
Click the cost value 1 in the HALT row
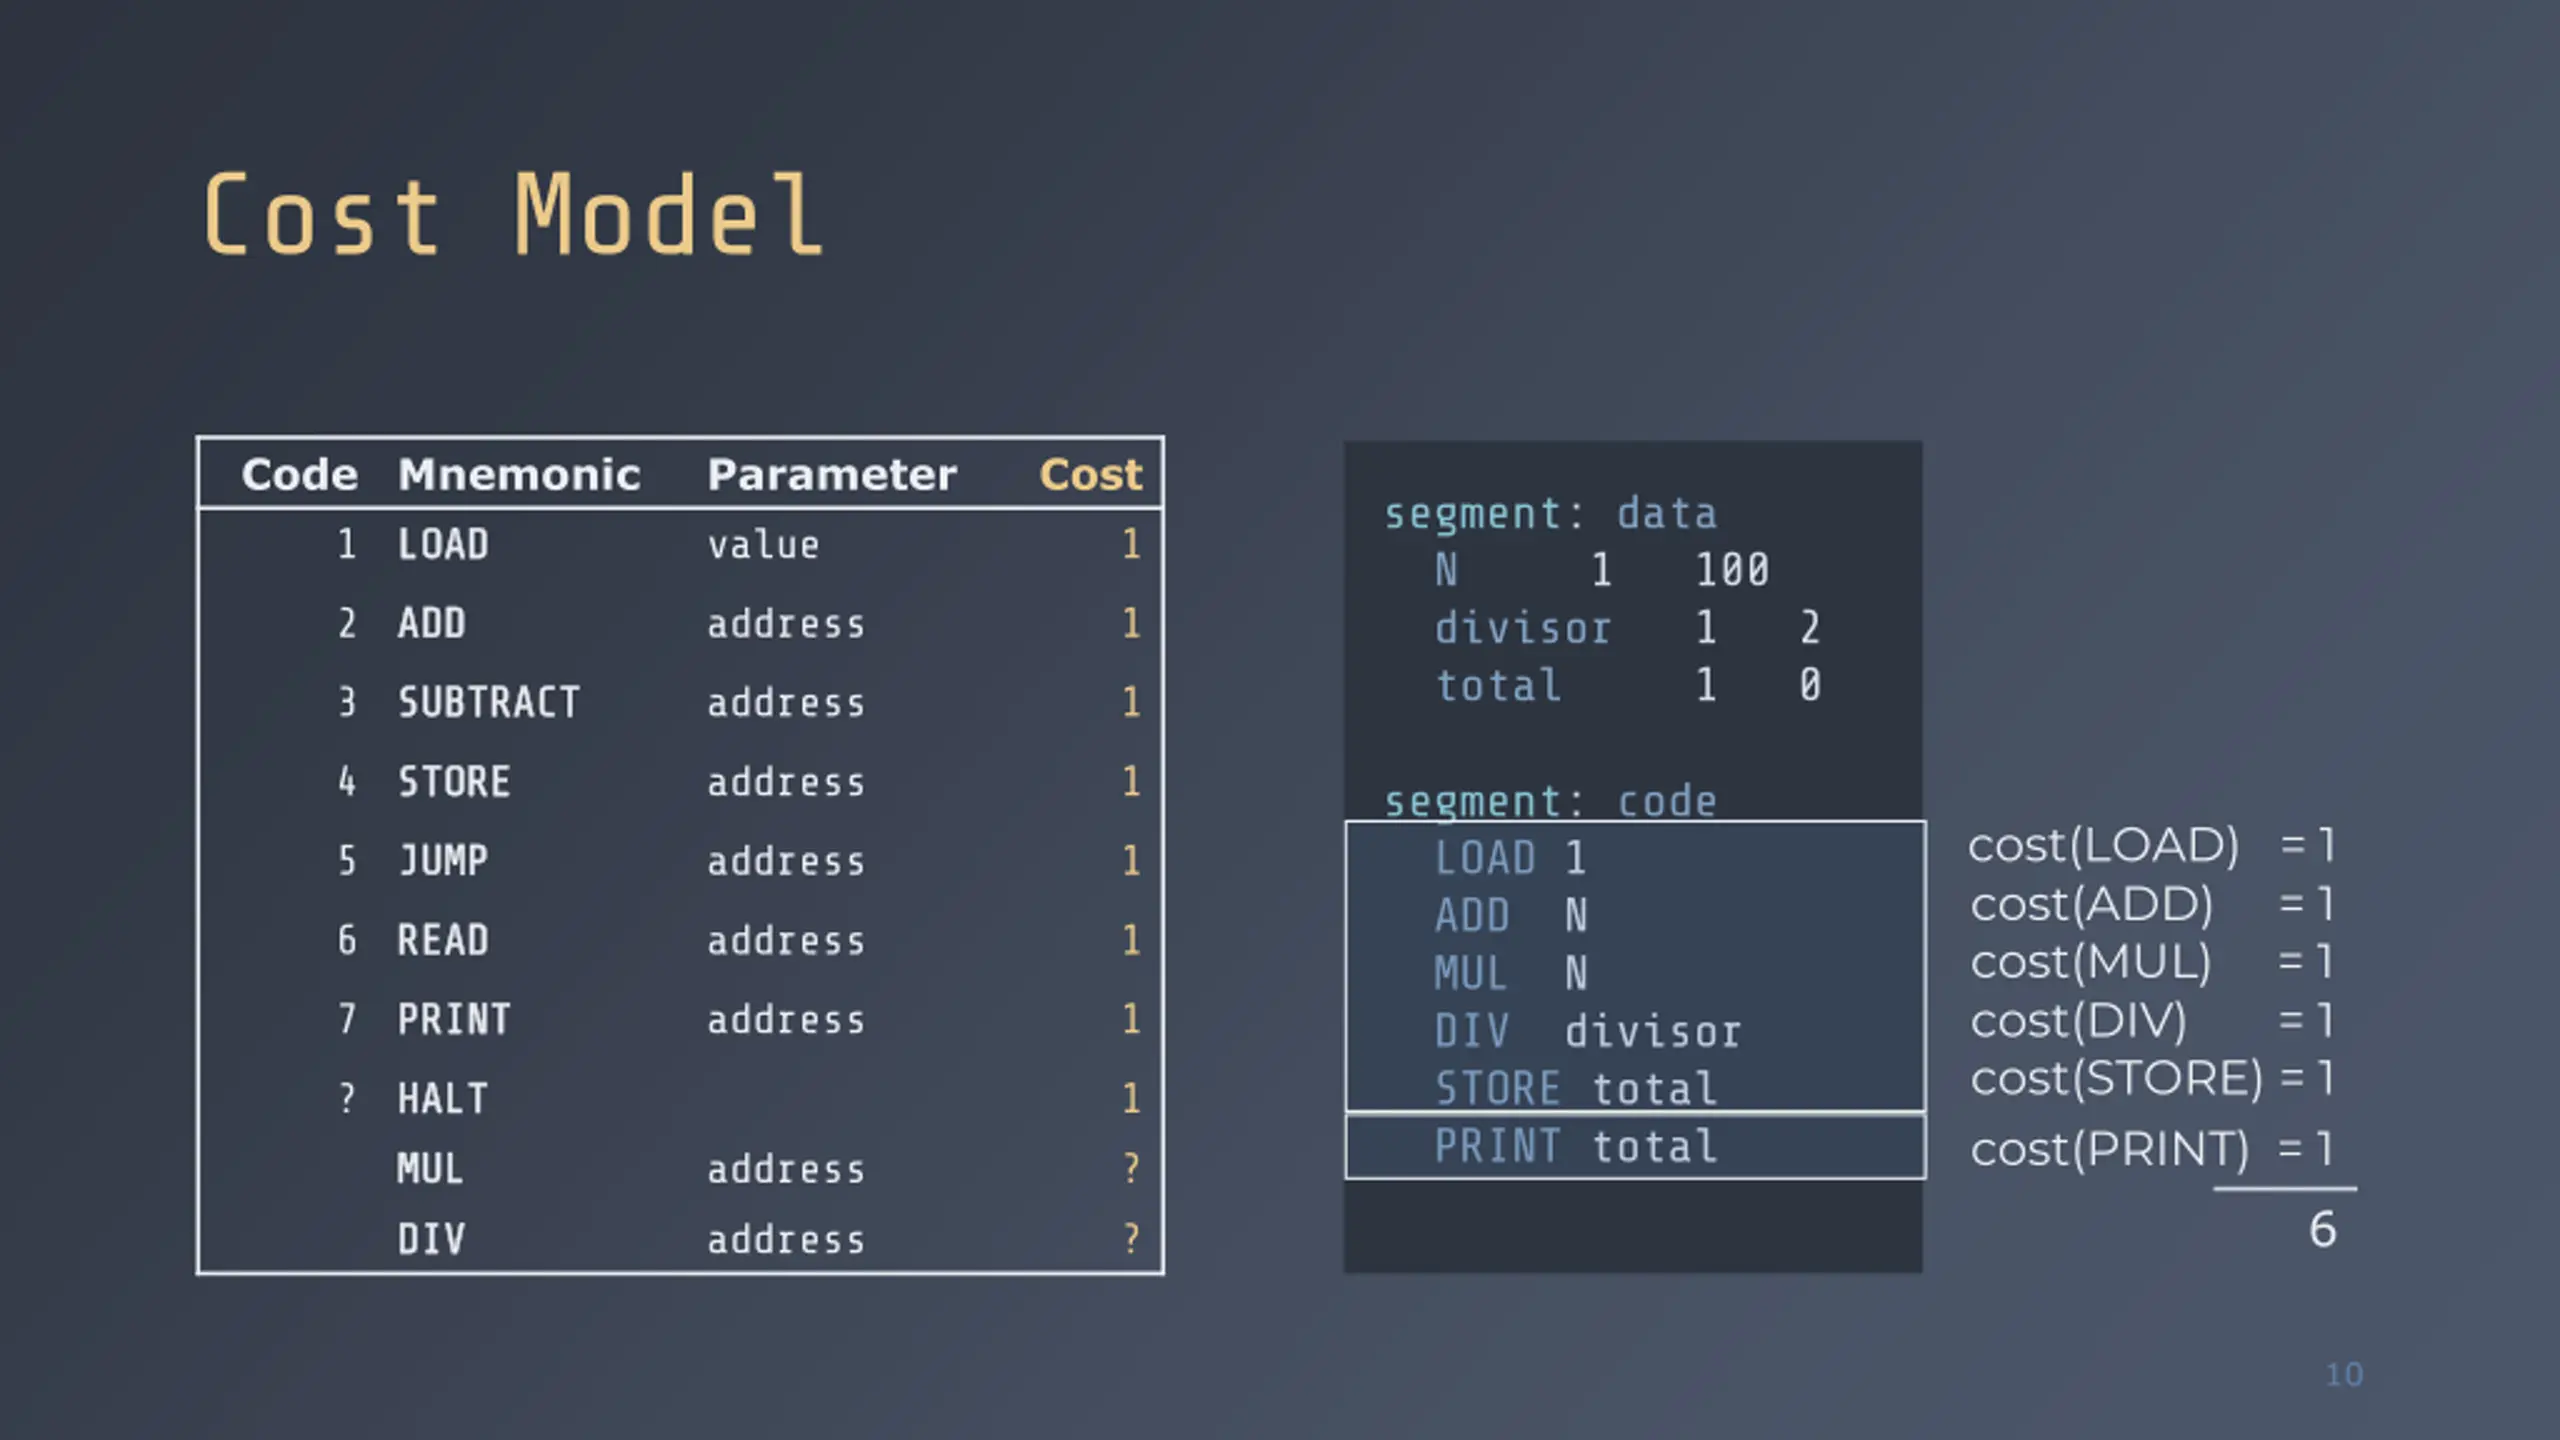(1131, 1098)
